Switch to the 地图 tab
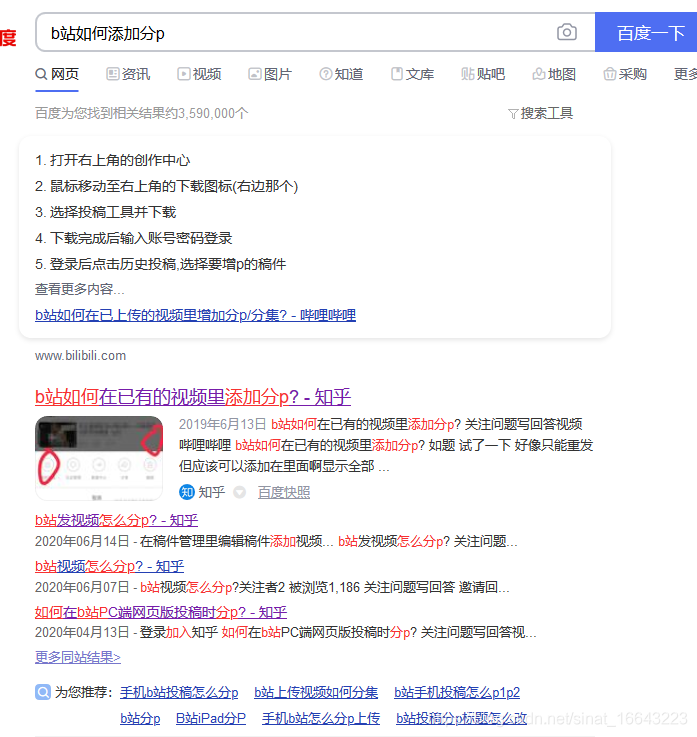 (554, 74)
